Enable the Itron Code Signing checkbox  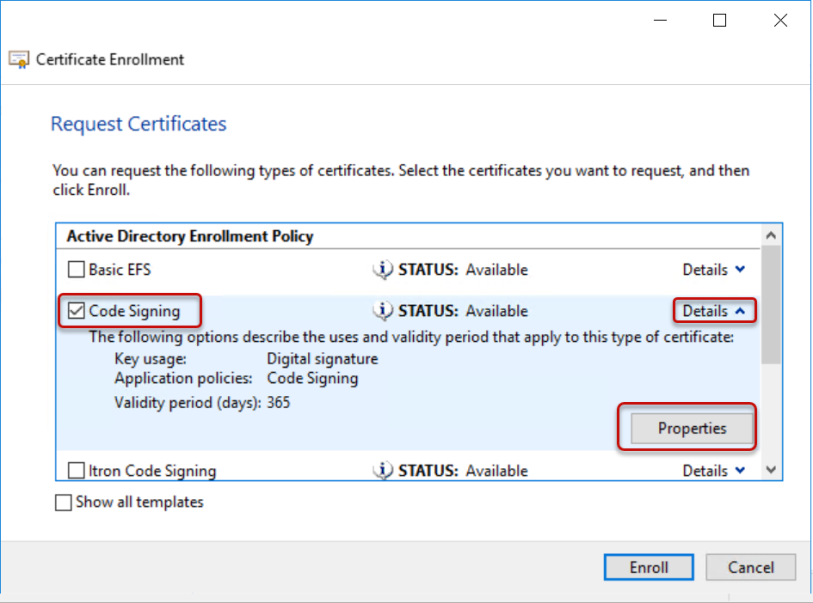[x=76, y=470]
